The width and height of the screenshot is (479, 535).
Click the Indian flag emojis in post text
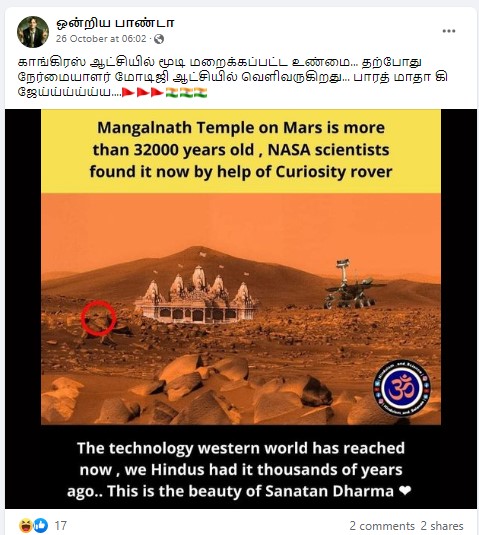pyautogui.click(x=186, y=92)
